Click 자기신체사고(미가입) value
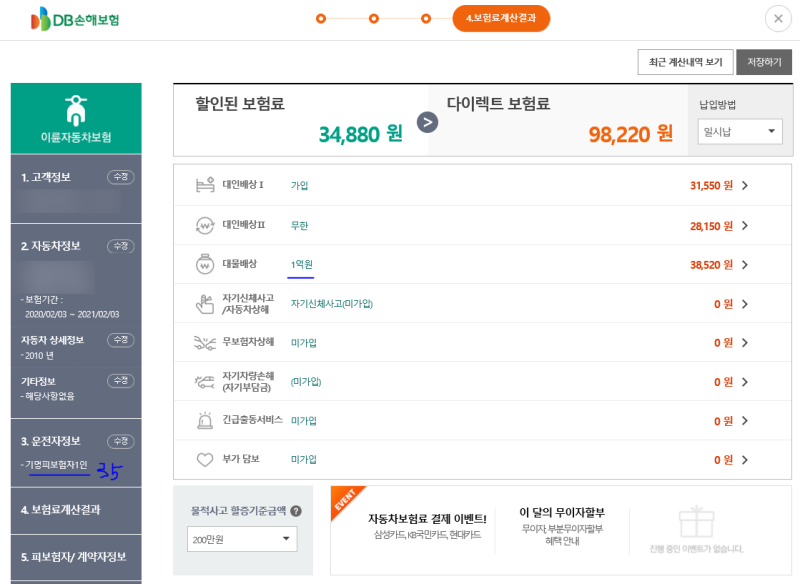 pos(332,304)
